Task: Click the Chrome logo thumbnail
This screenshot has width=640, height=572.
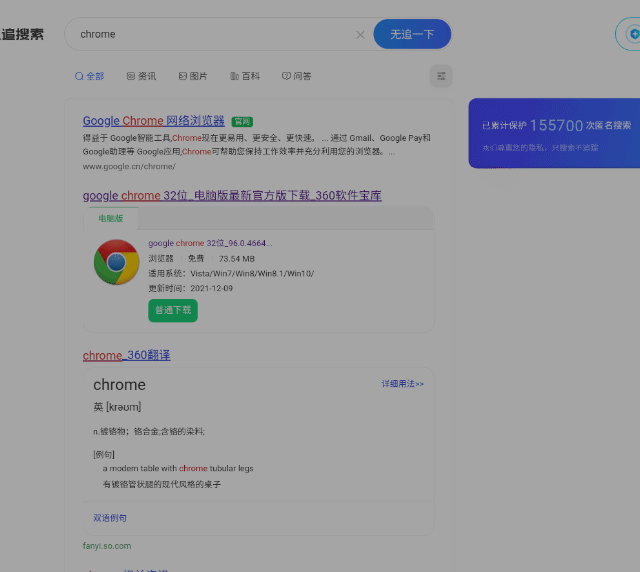Action: pos(116,262)
